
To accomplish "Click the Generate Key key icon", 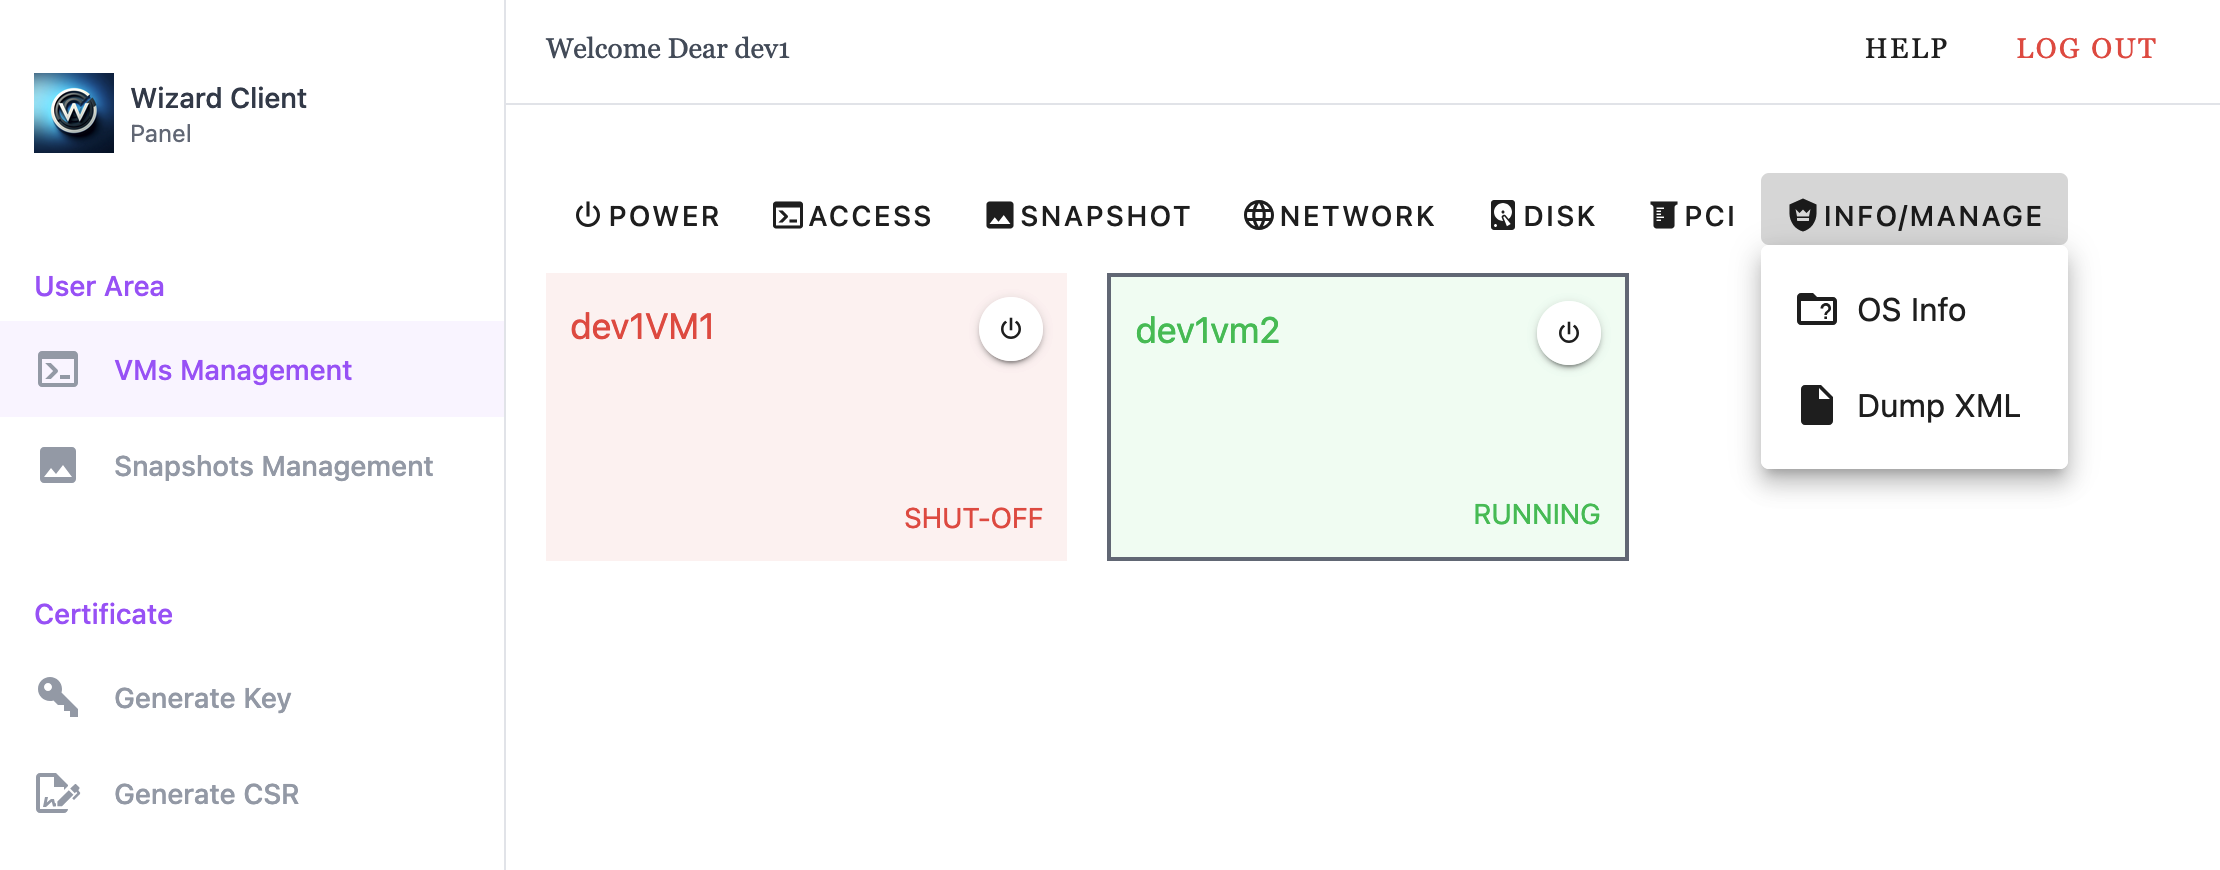I will [x=58, y=697].
